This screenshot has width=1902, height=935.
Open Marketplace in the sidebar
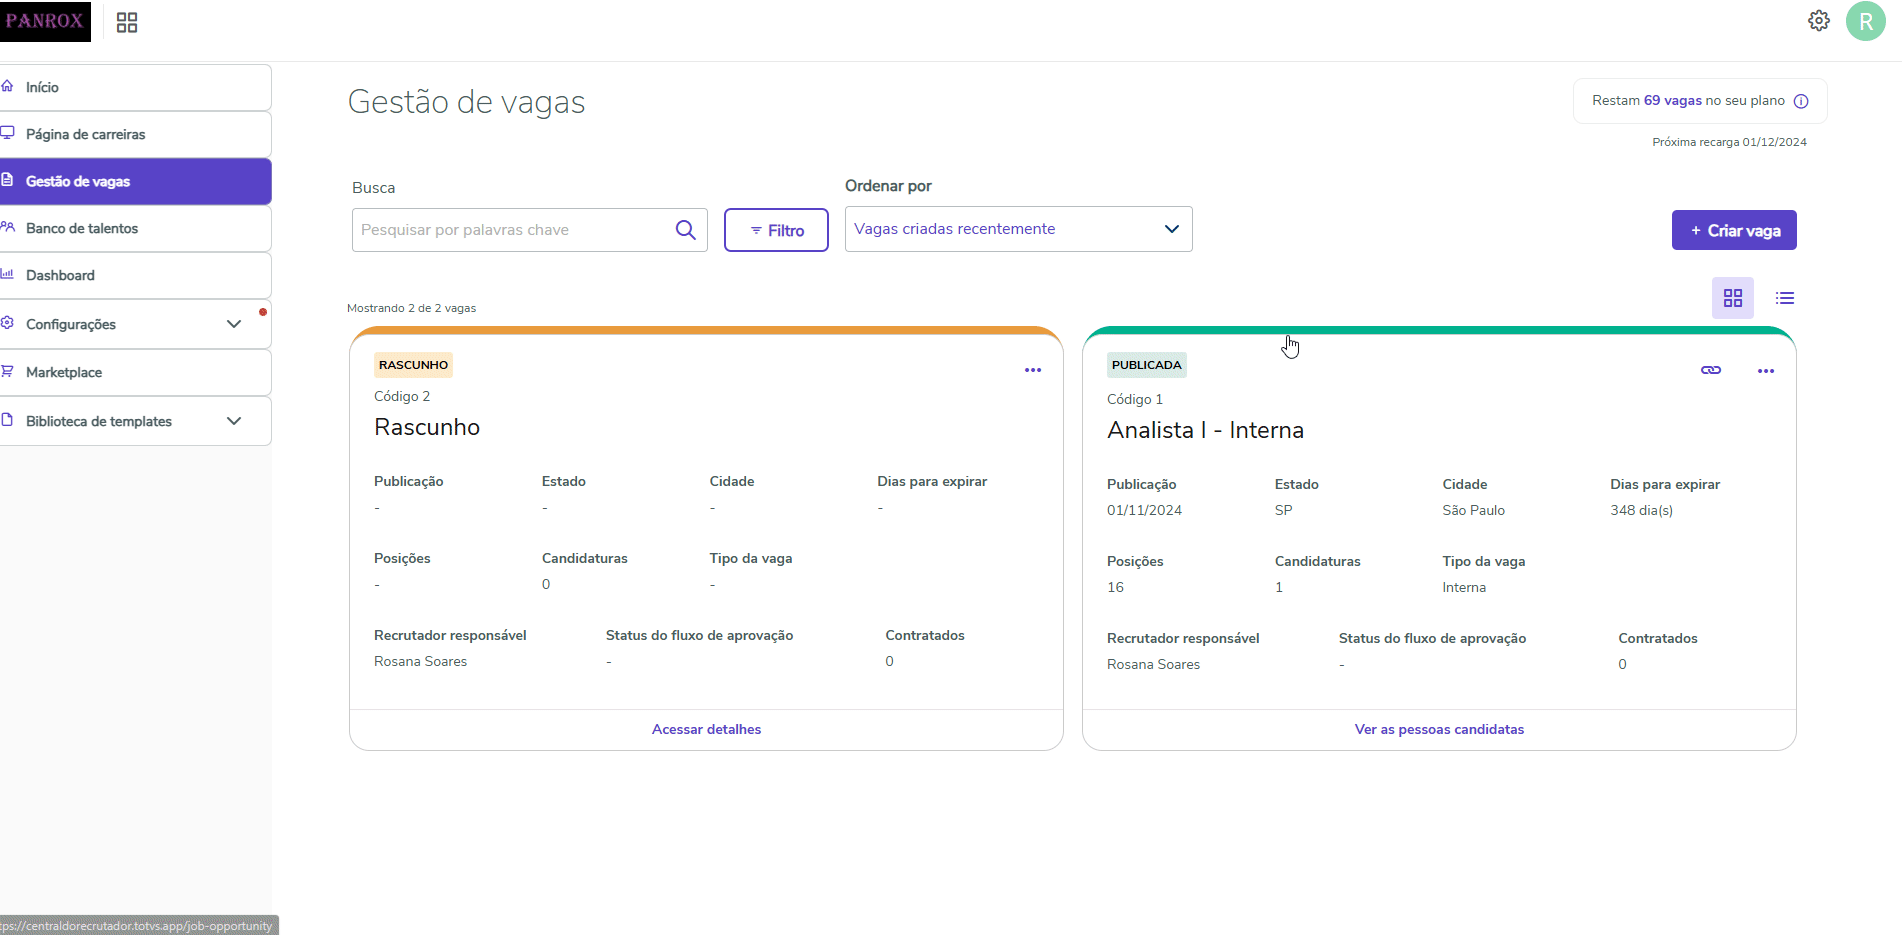[x=135, y=372]
